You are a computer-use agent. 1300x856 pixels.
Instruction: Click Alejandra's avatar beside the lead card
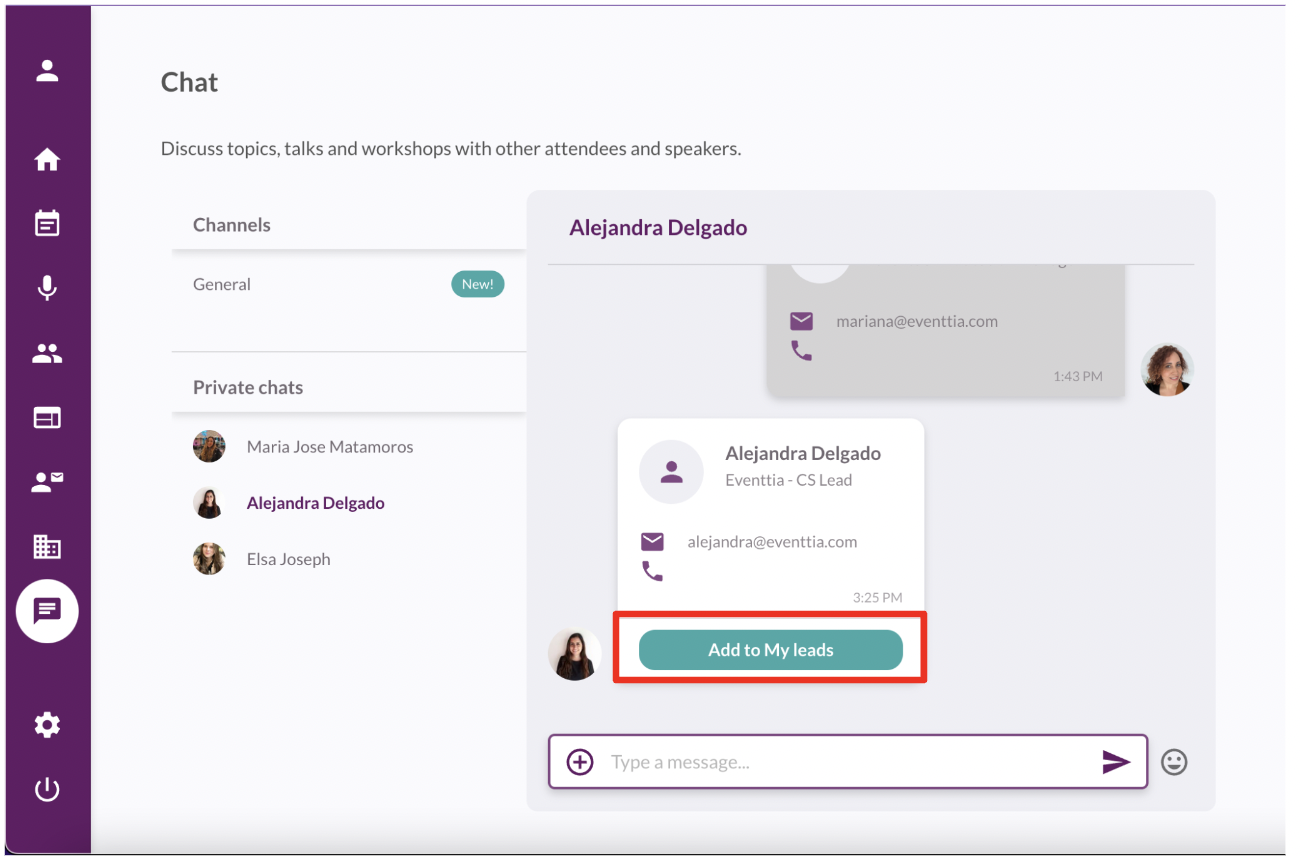point(575,655)
